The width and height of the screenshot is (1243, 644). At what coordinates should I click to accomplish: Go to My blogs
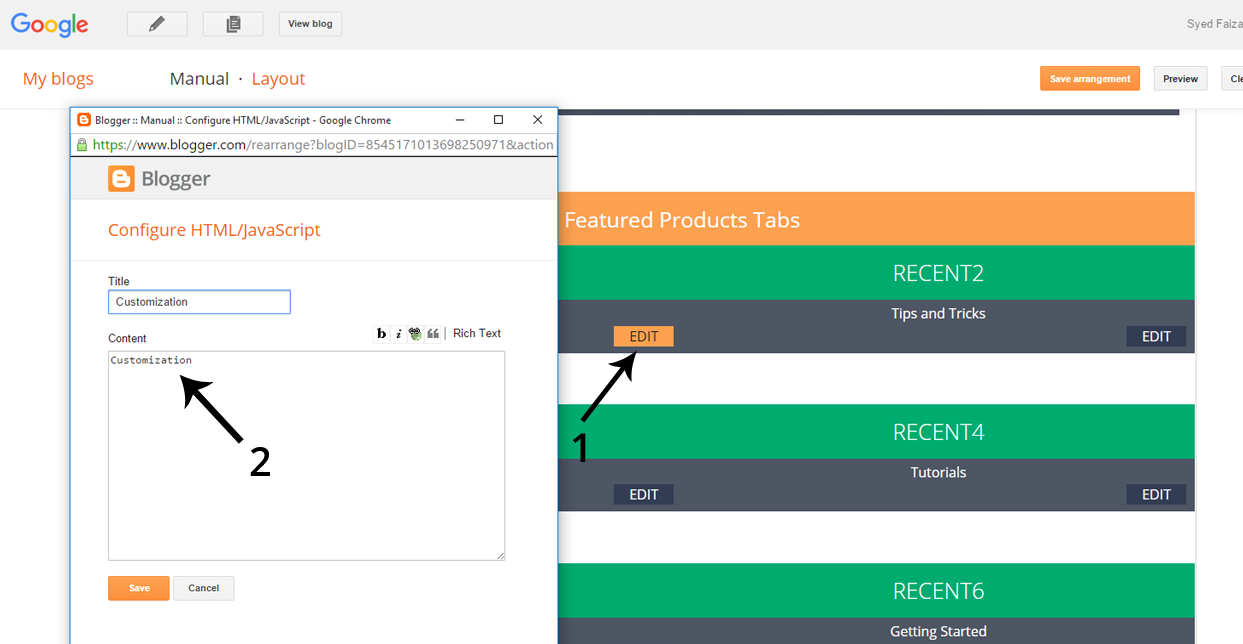pos(58,78)
